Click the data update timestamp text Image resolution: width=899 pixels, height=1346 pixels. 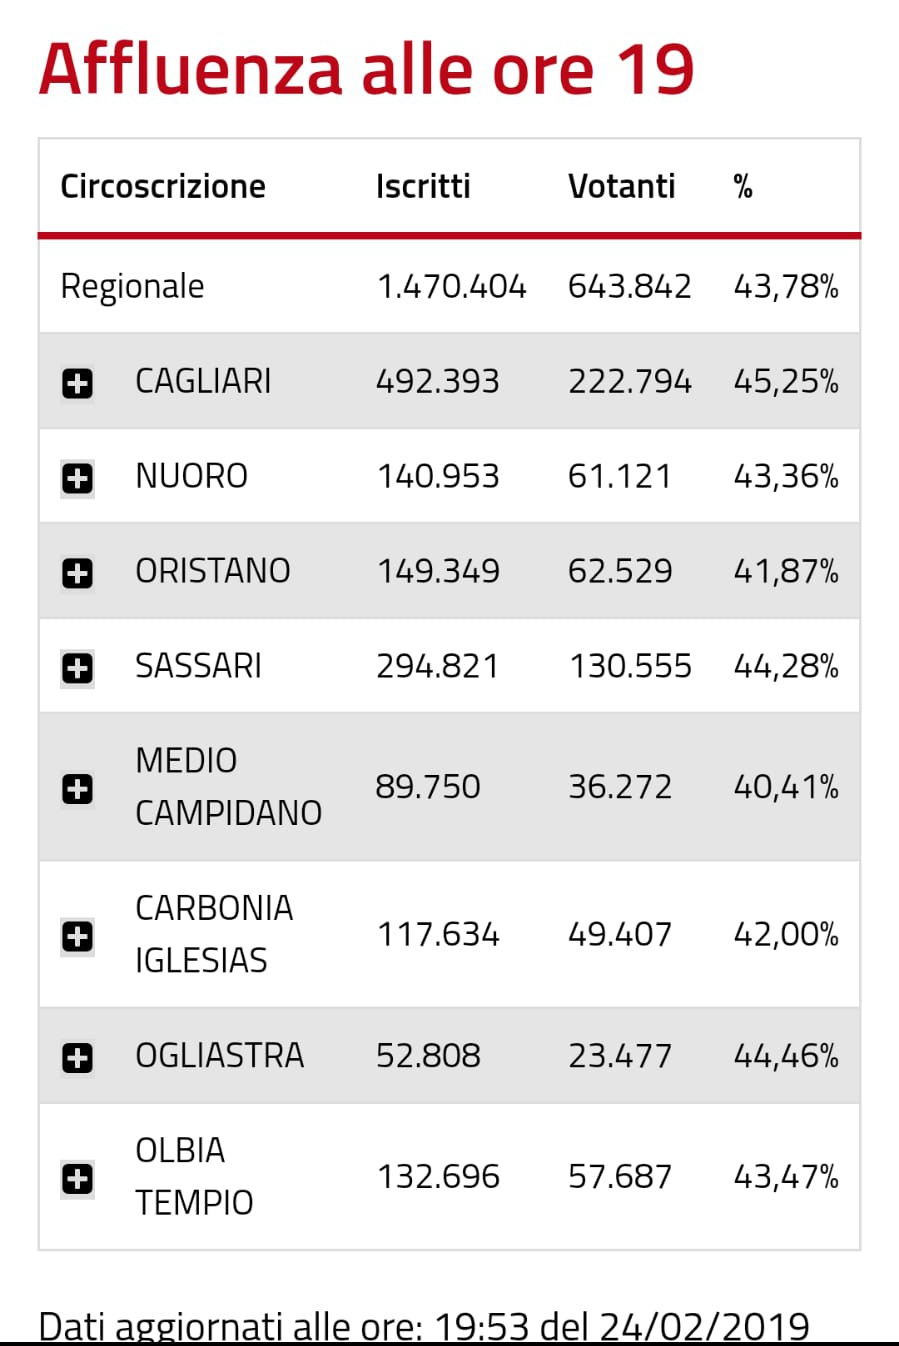(424, 1326)
